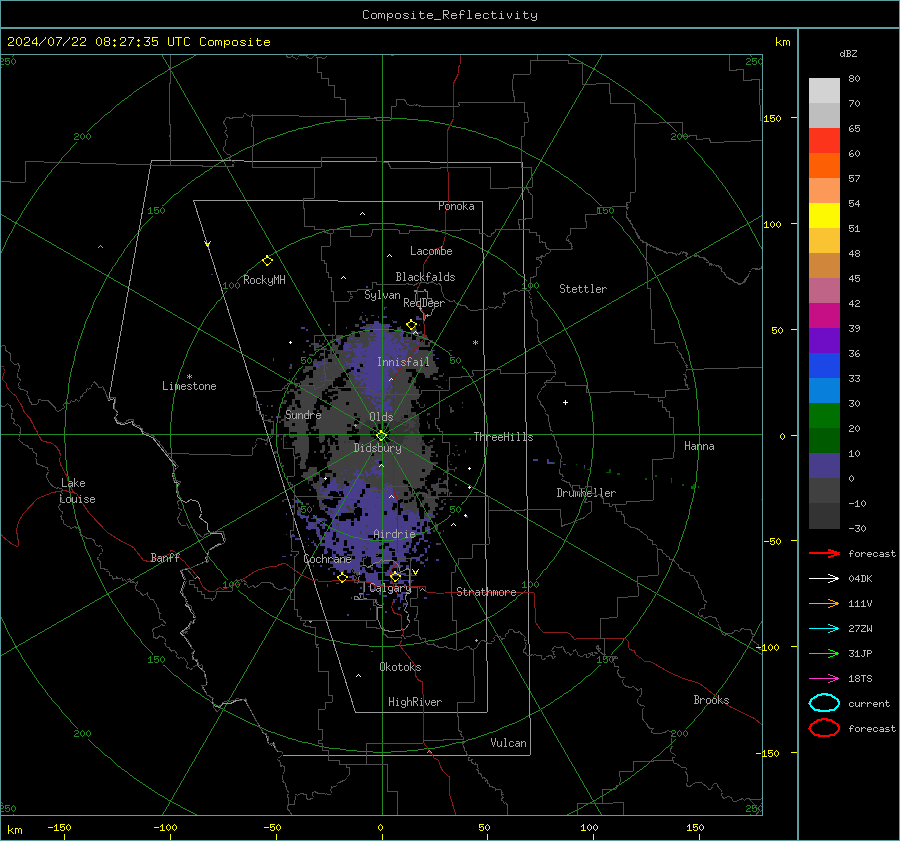This screenshot has height=841, width=900.
Task: Click the green 31JP arrow legend icon
Action: [824, 653]
